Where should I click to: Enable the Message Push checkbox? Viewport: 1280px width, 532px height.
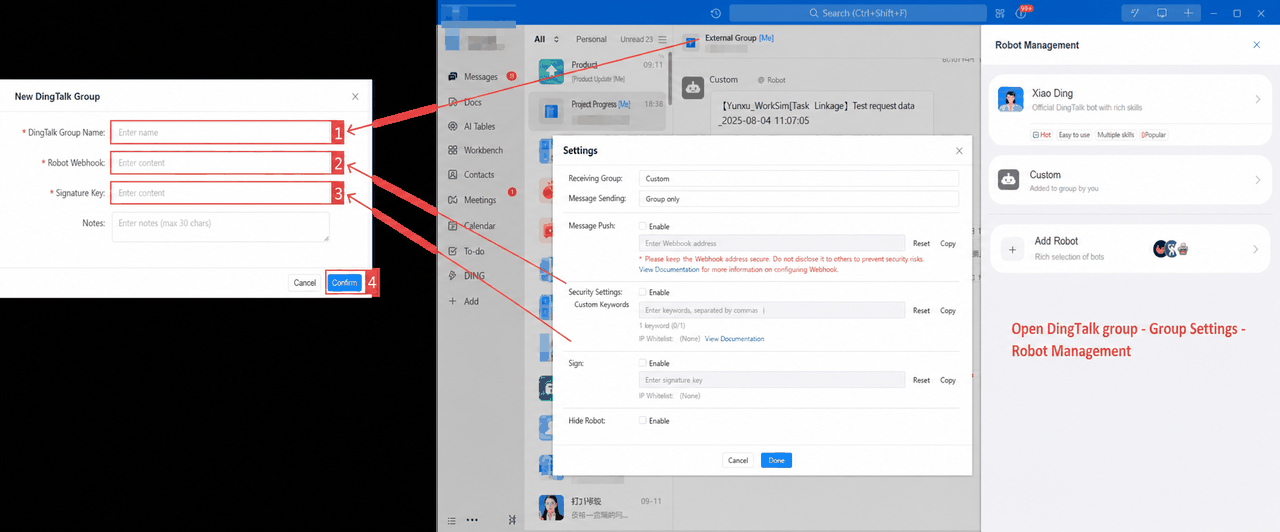643,226
